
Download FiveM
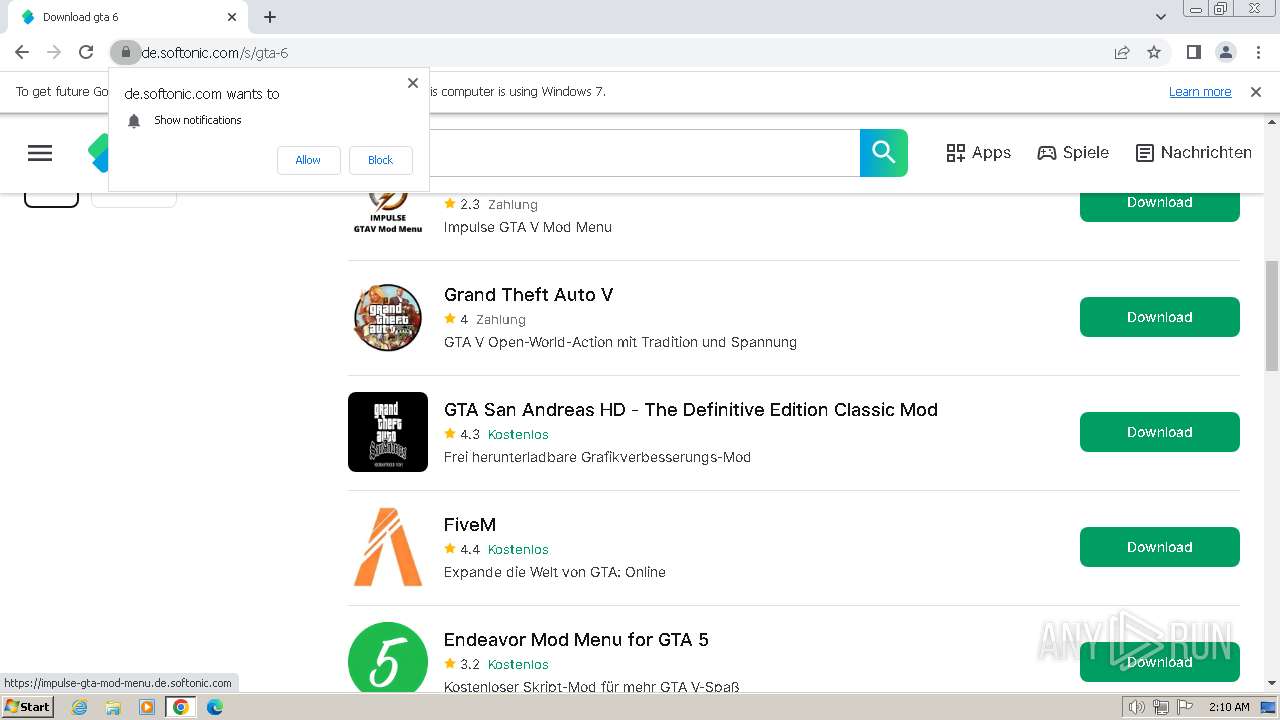pyautogui.click(x=1160, y=547)
